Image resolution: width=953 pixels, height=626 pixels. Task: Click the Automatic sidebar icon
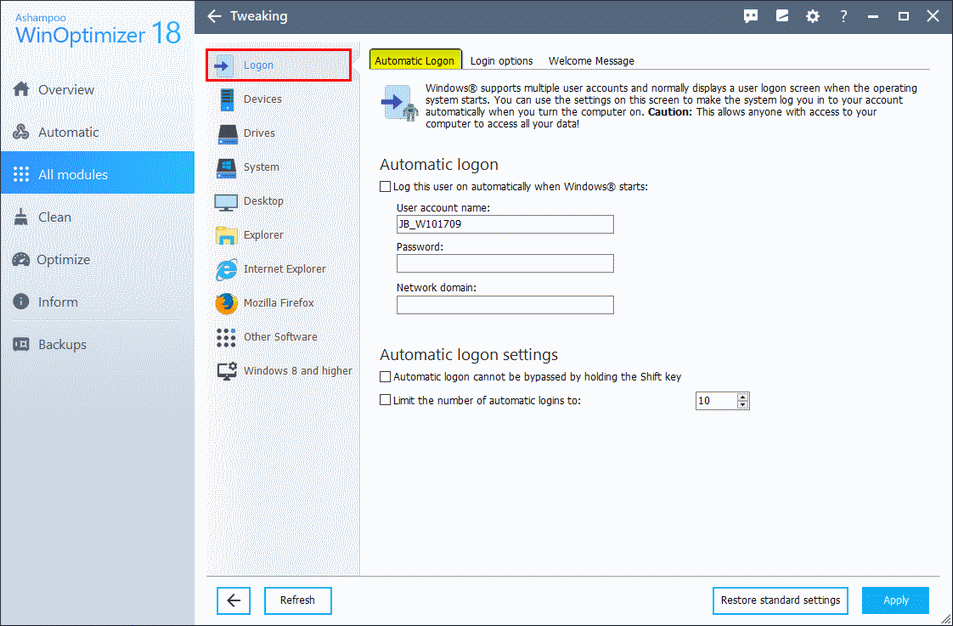click(x=21, y=132)
